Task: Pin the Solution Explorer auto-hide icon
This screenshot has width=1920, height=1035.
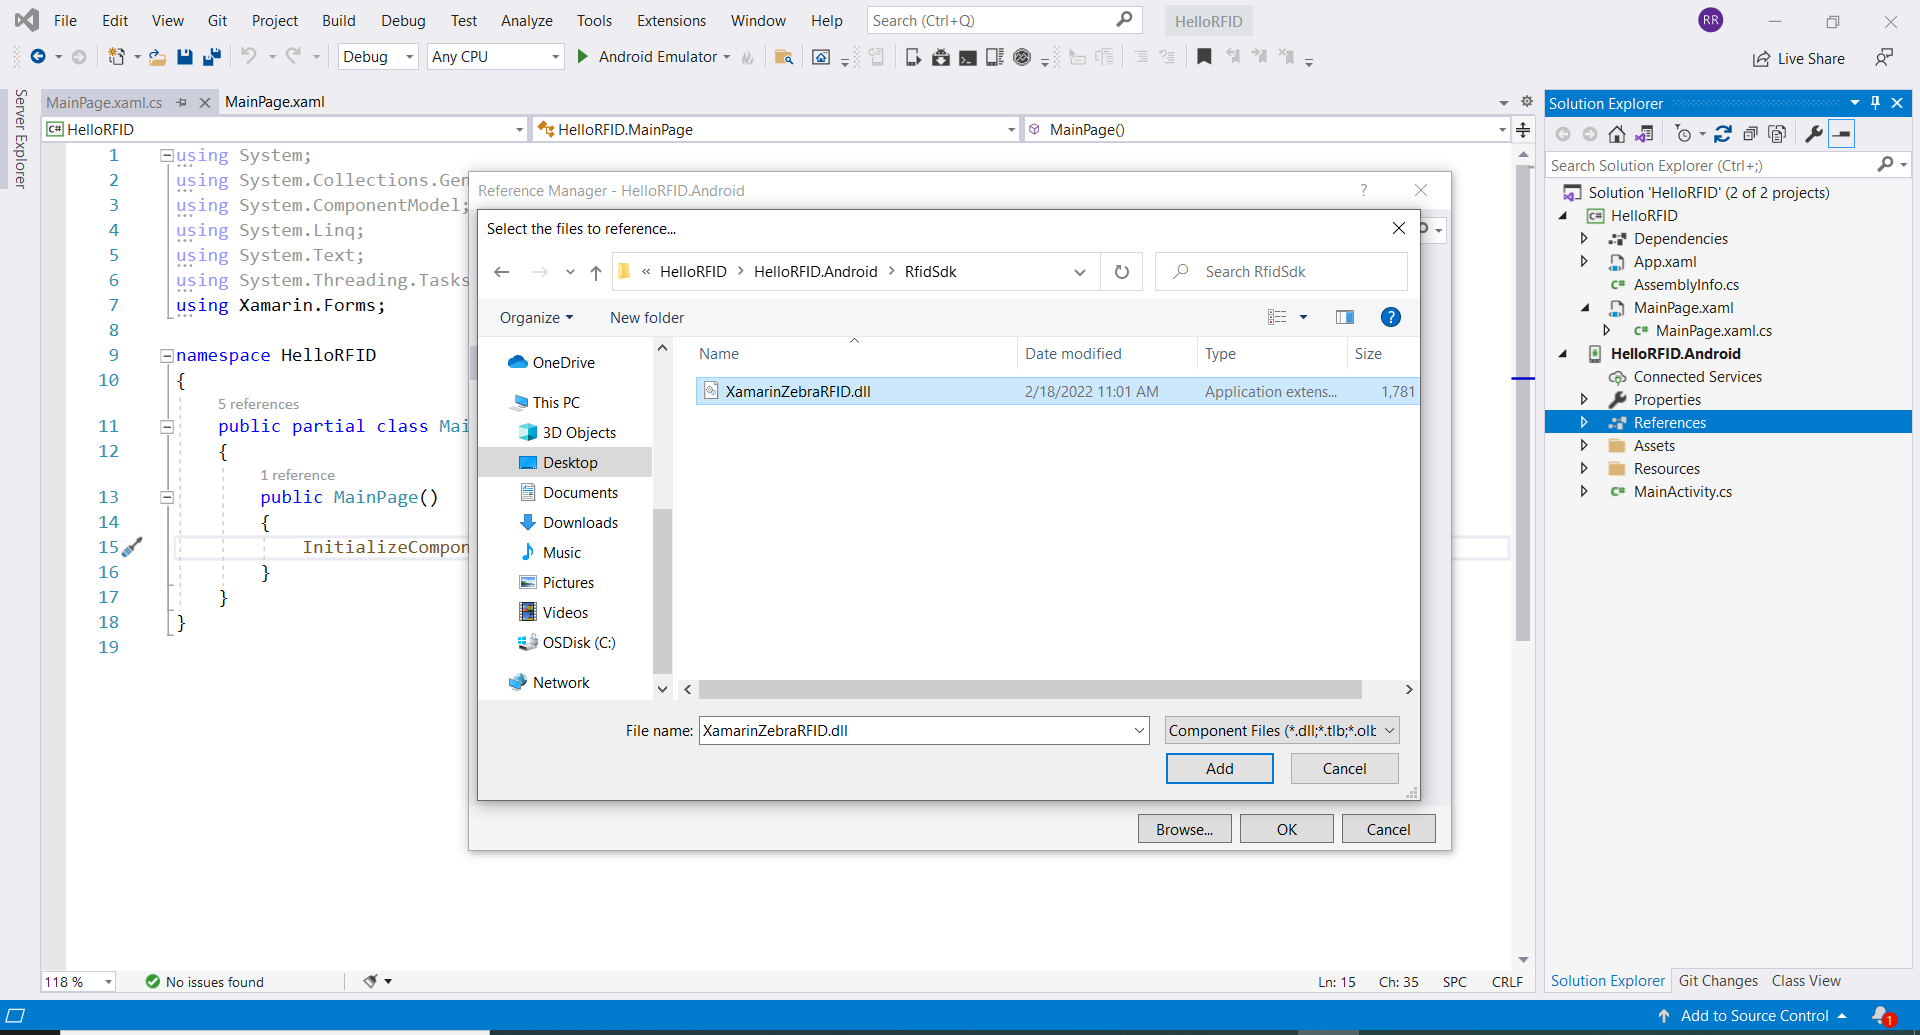Action: click(x=1876, y=103)
